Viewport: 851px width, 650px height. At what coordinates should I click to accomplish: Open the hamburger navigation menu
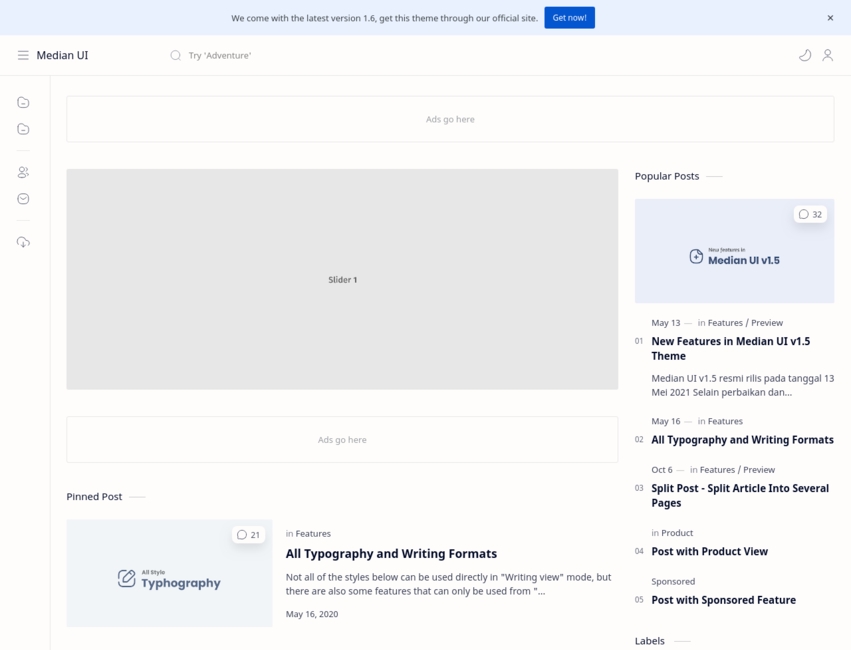[x=23, y=55]
